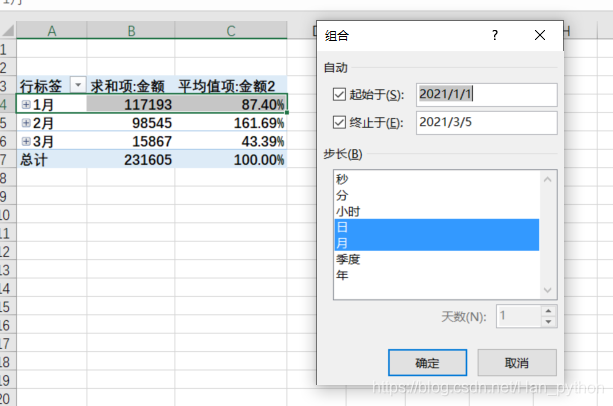The image size is (613, 406).
Task: Click cell showing 100.00%
Action: (x=231, y=159)
